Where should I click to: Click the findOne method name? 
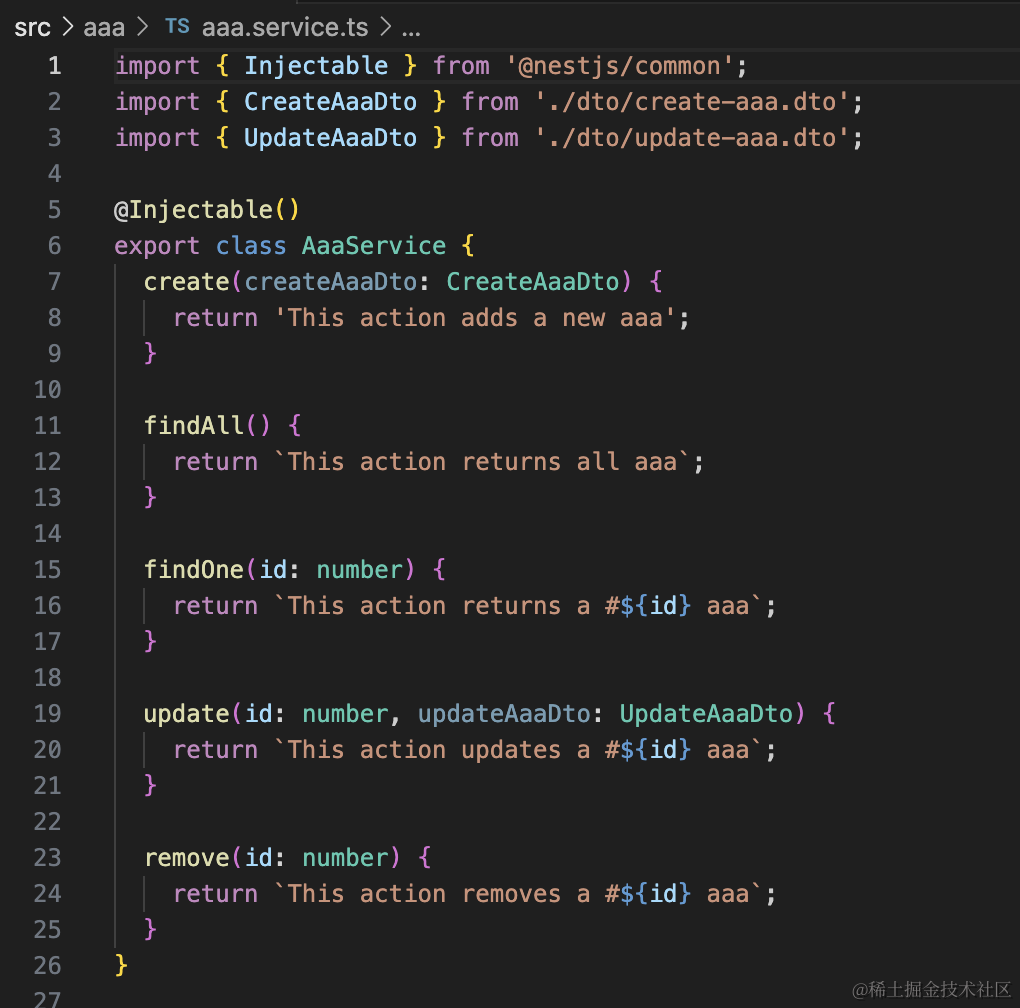(x=193, y=570)
